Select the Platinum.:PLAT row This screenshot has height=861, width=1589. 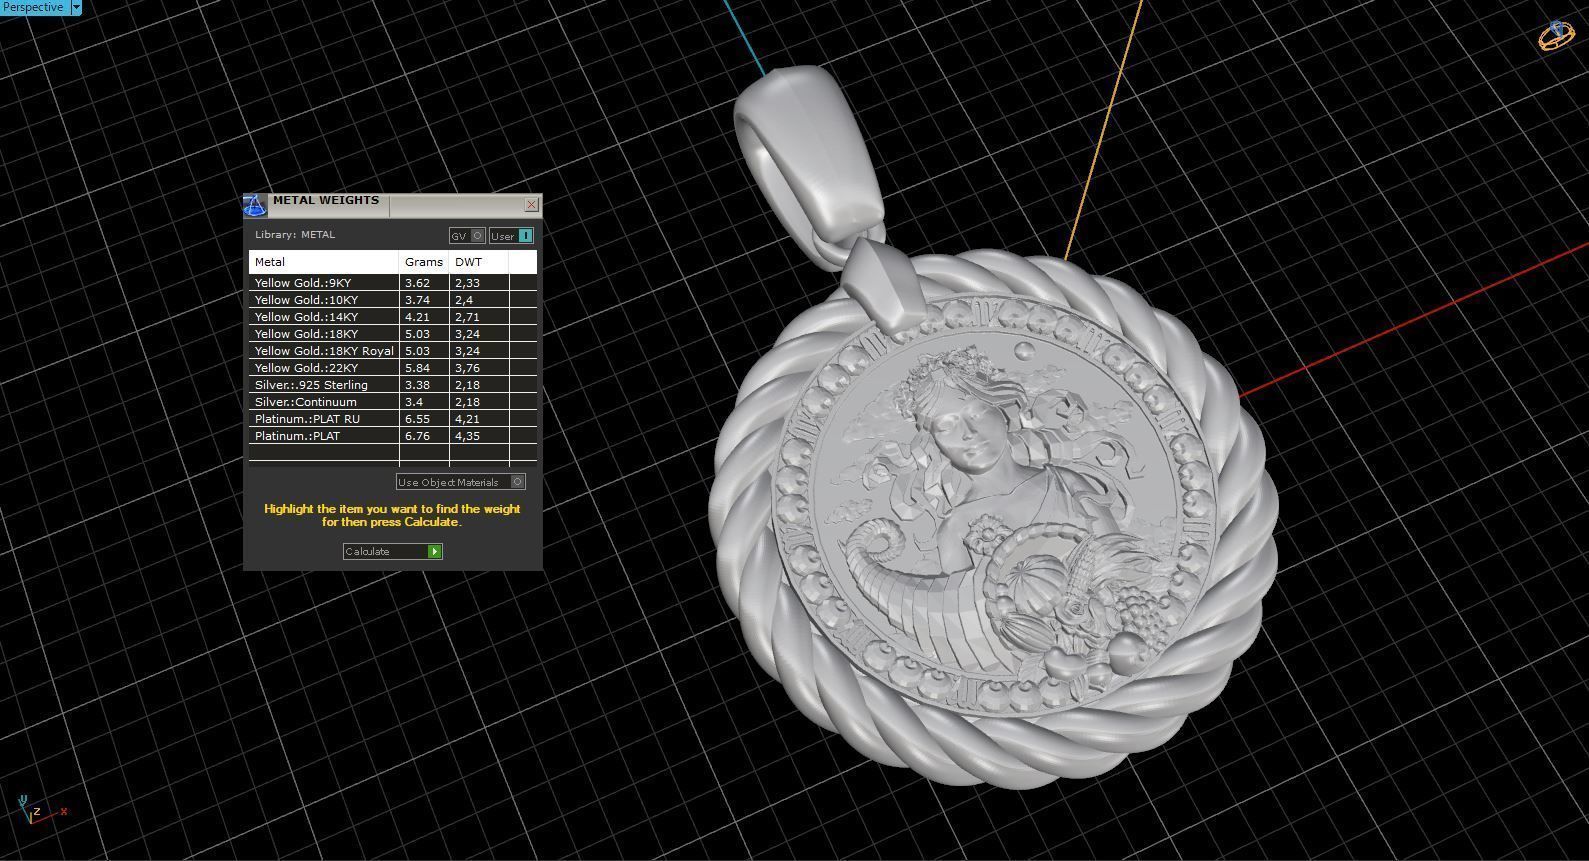393,436
